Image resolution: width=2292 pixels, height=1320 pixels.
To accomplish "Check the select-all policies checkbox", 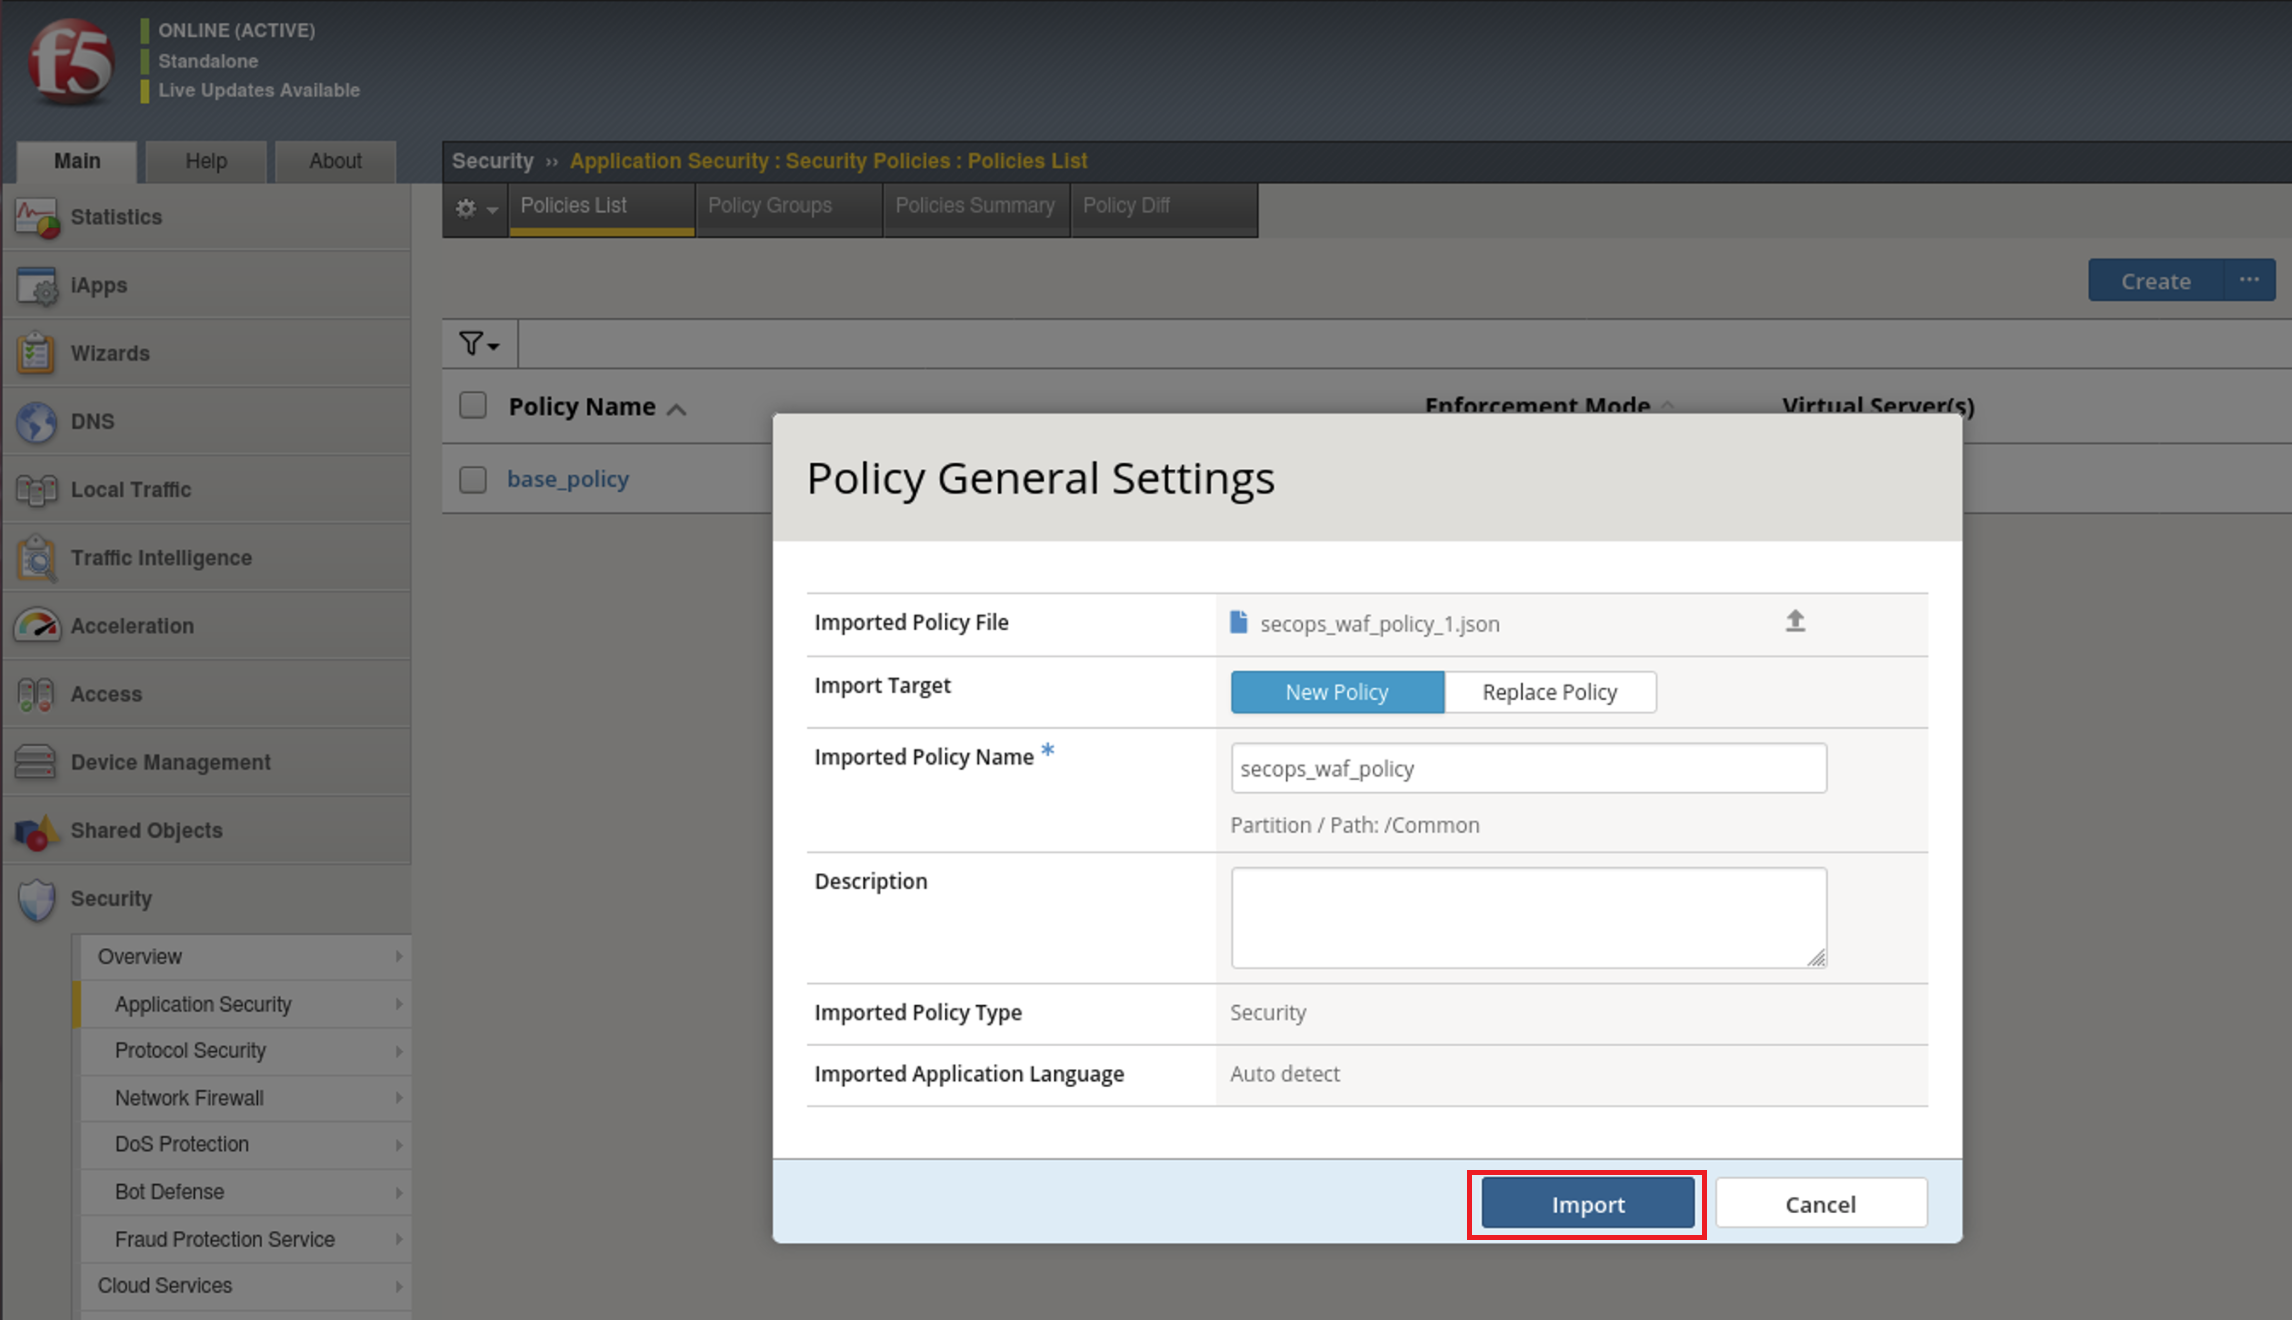I will 473,405.
